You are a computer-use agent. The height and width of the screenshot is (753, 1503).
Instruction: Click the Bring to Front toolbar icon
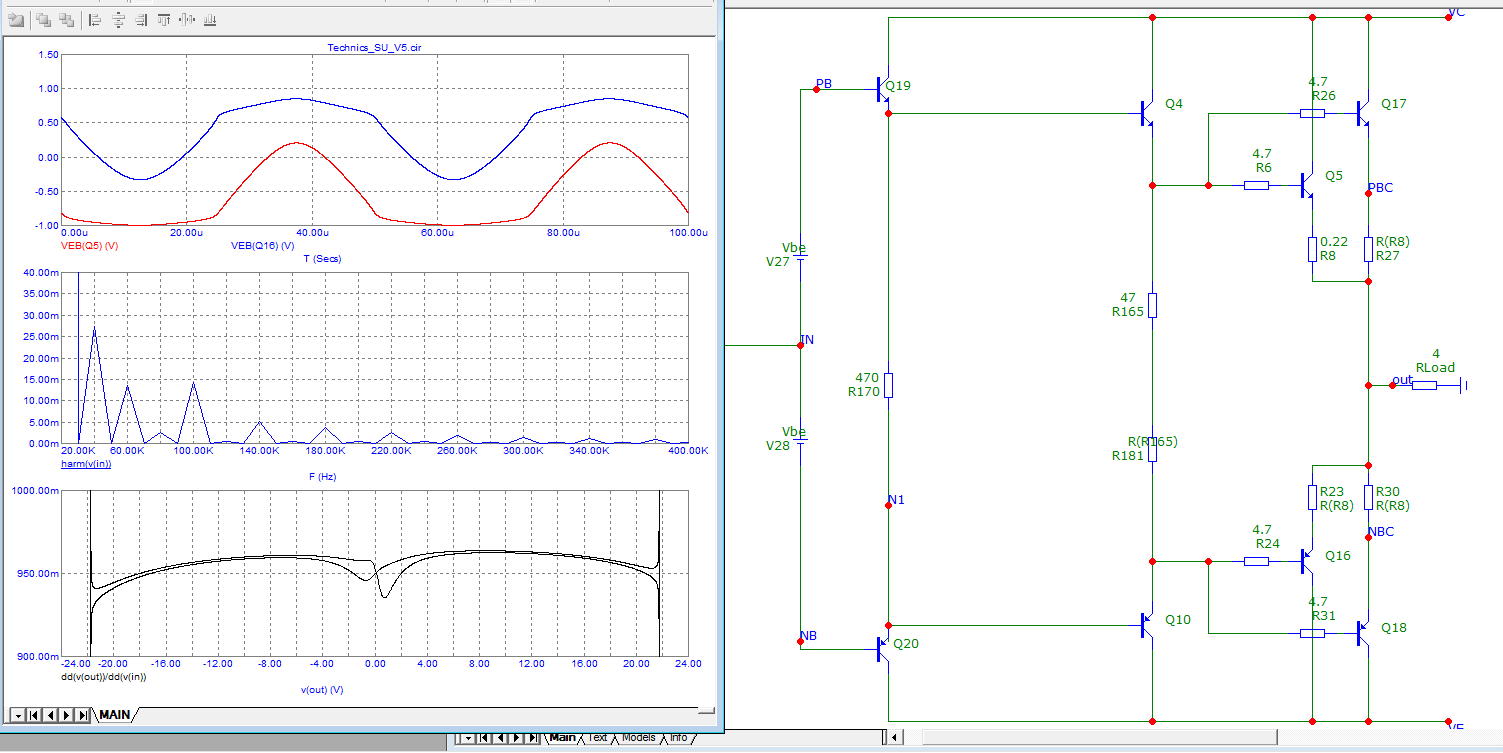[x=44, y=19]
